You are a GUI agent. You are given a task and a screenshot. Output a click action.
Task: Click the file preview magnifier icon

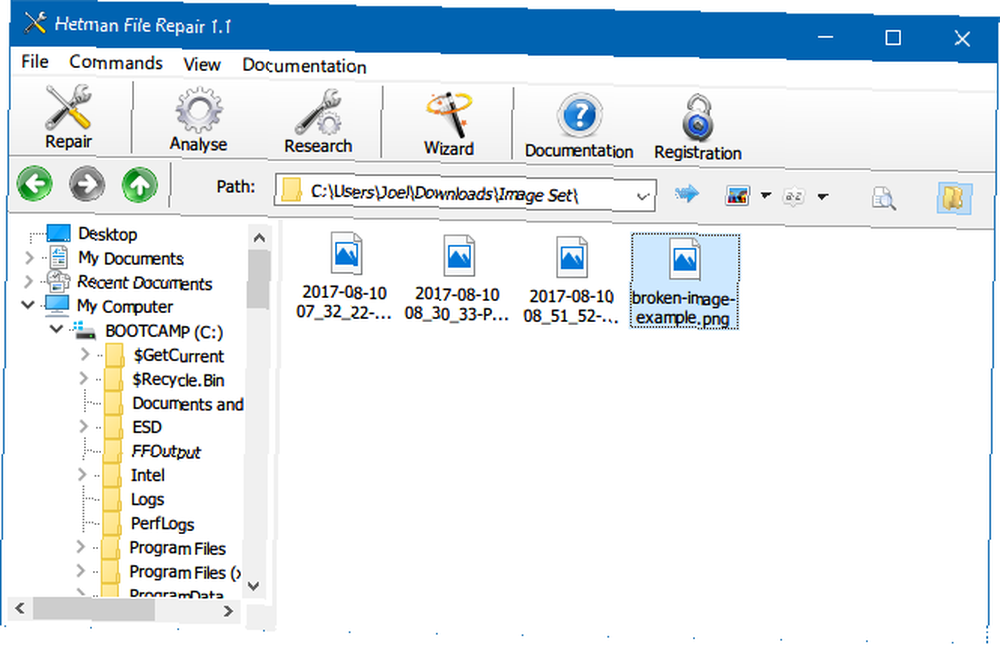pyautogui.click(x=884, y=198)
